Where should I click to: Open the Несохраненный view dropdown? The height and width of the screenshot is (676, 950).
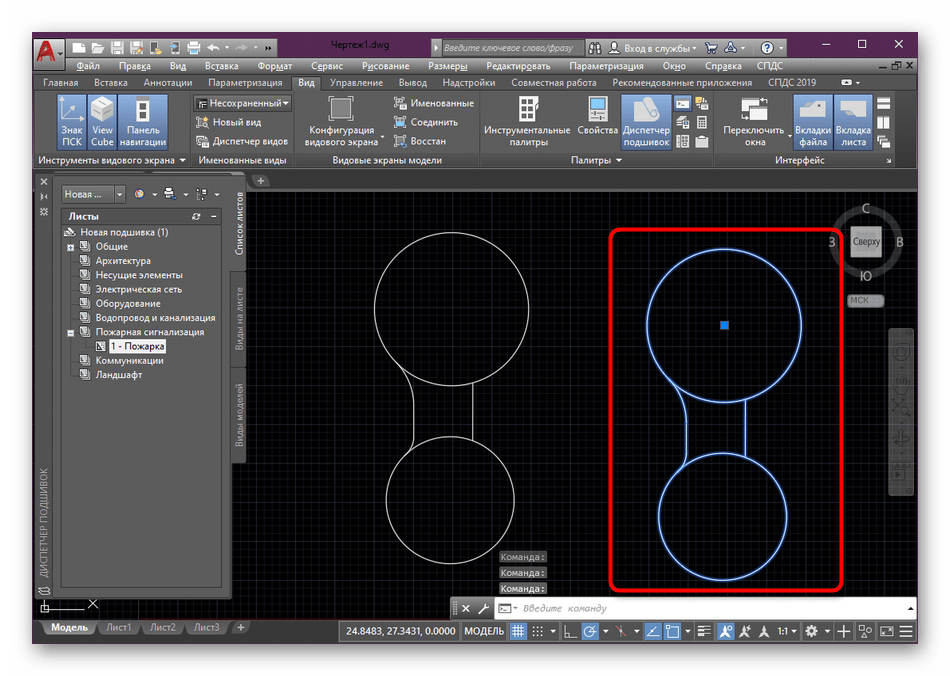(243, 103)
